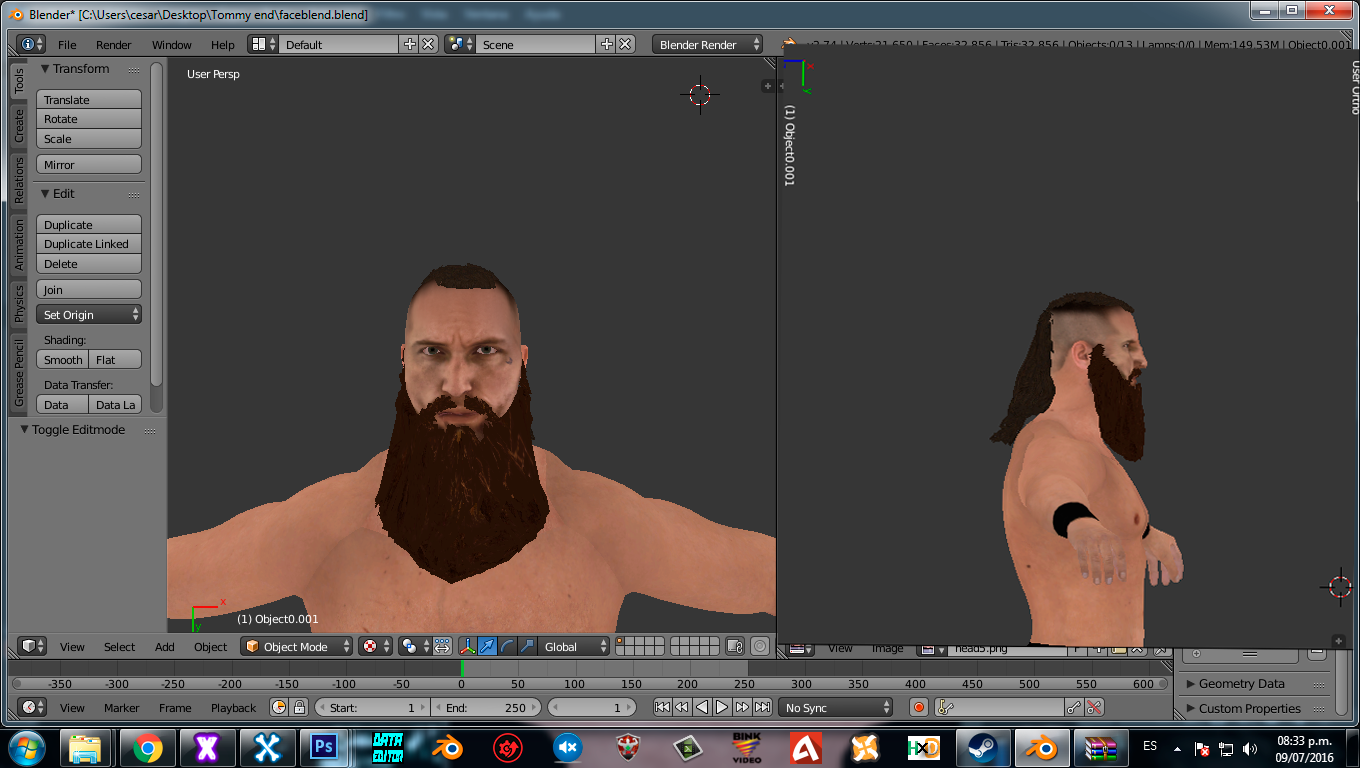The image size is (1360, 768).
Task: Open the Global orientation dropdown
Action: 574,646
